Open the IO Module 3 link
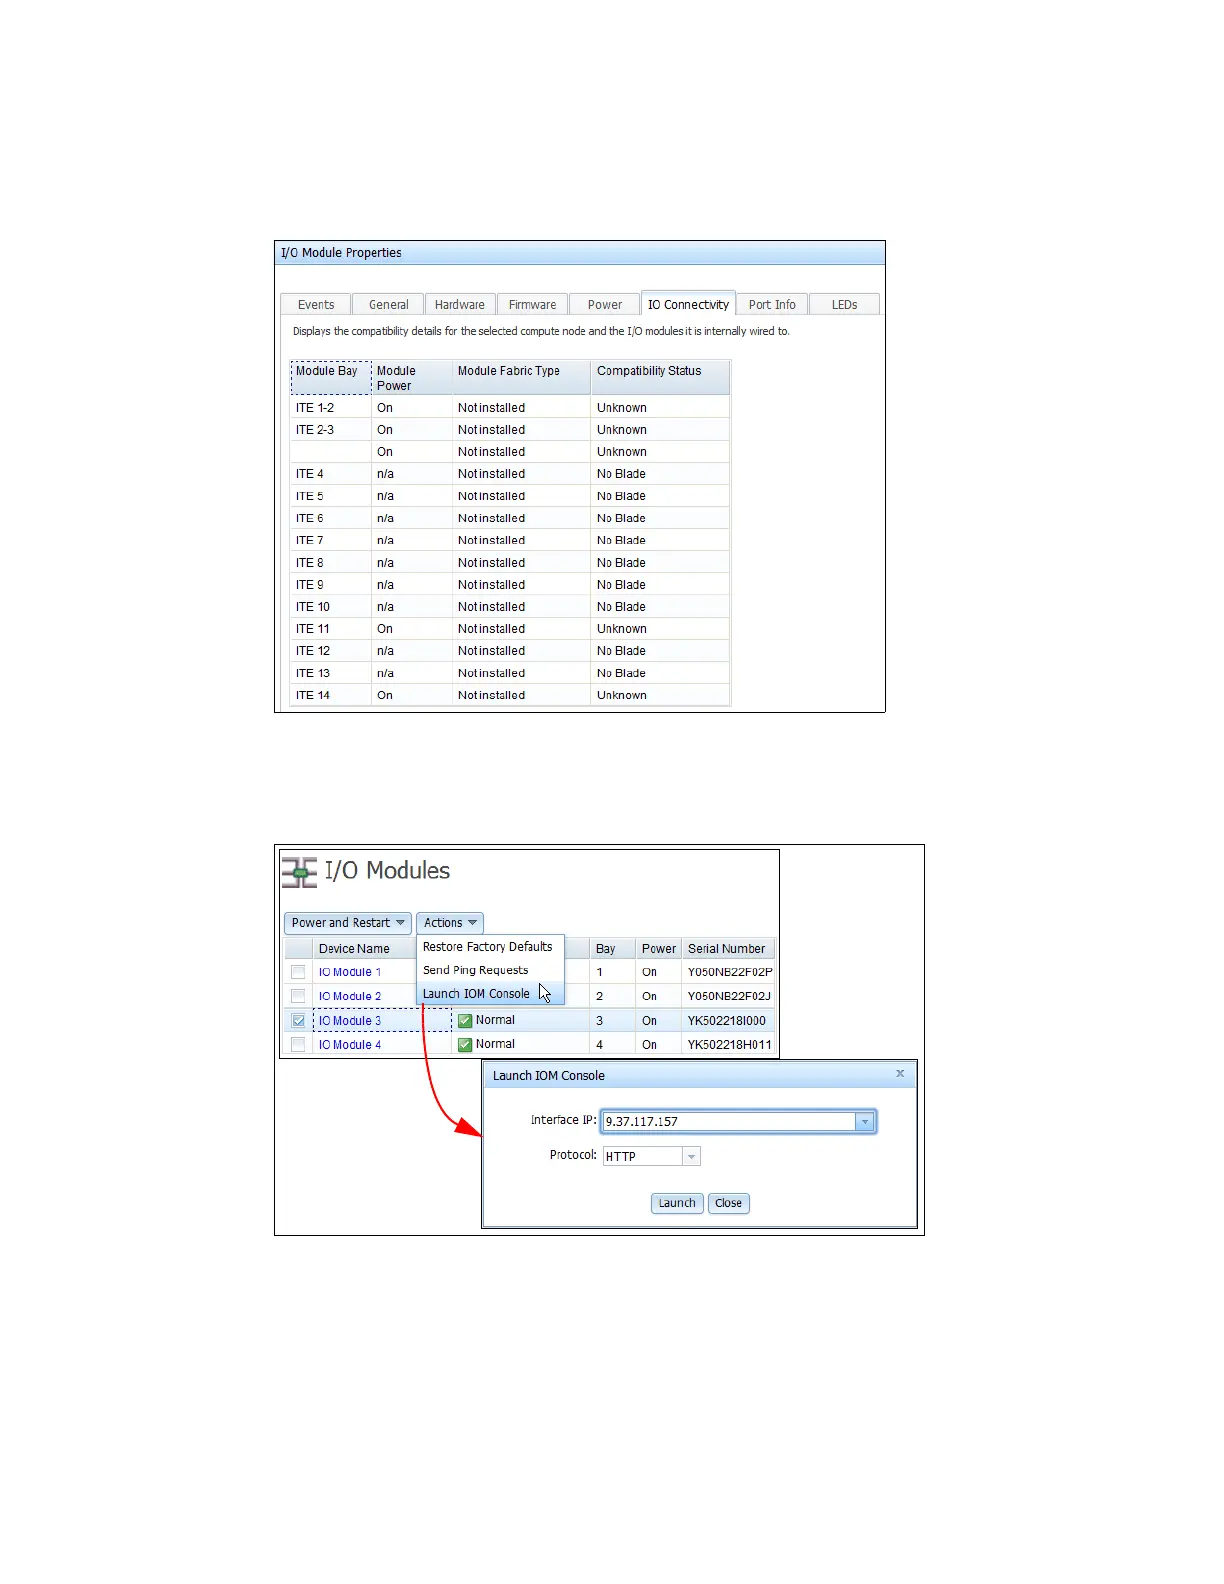The image size is (1224, 1584). point(350,1021)
